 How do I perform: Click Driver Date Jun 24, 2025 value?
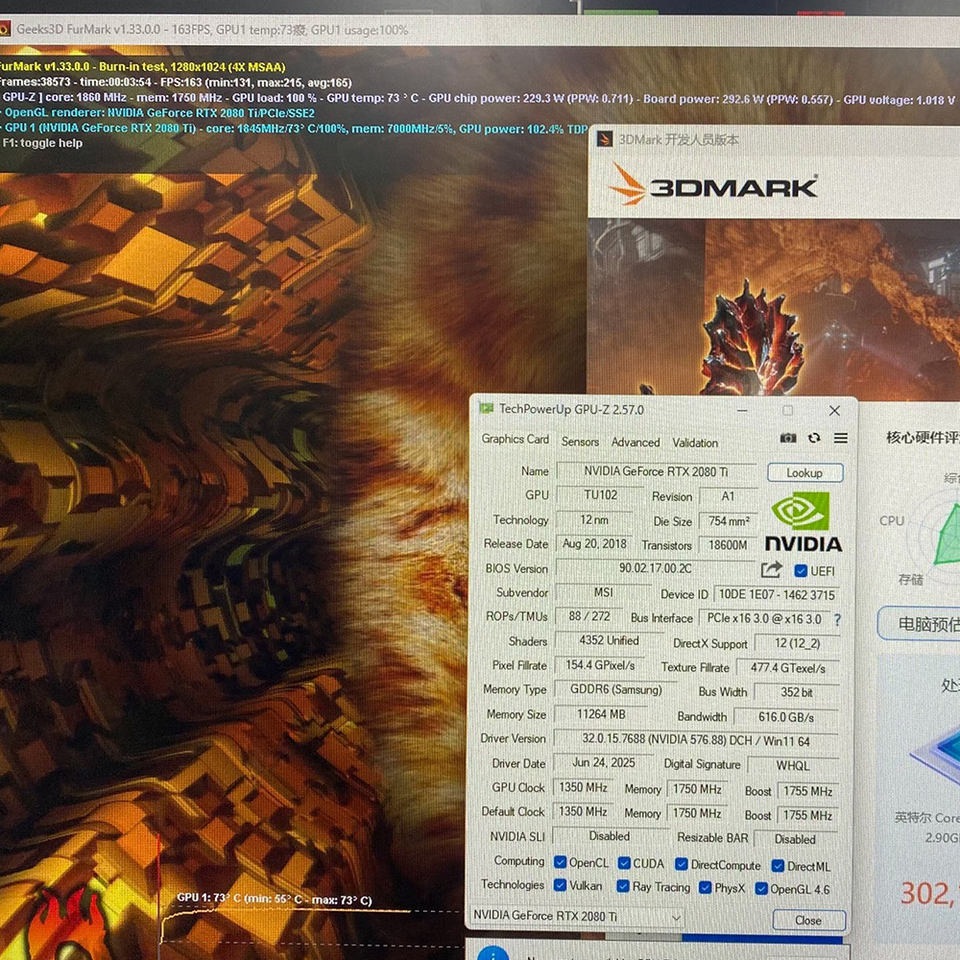coord(603,763)
